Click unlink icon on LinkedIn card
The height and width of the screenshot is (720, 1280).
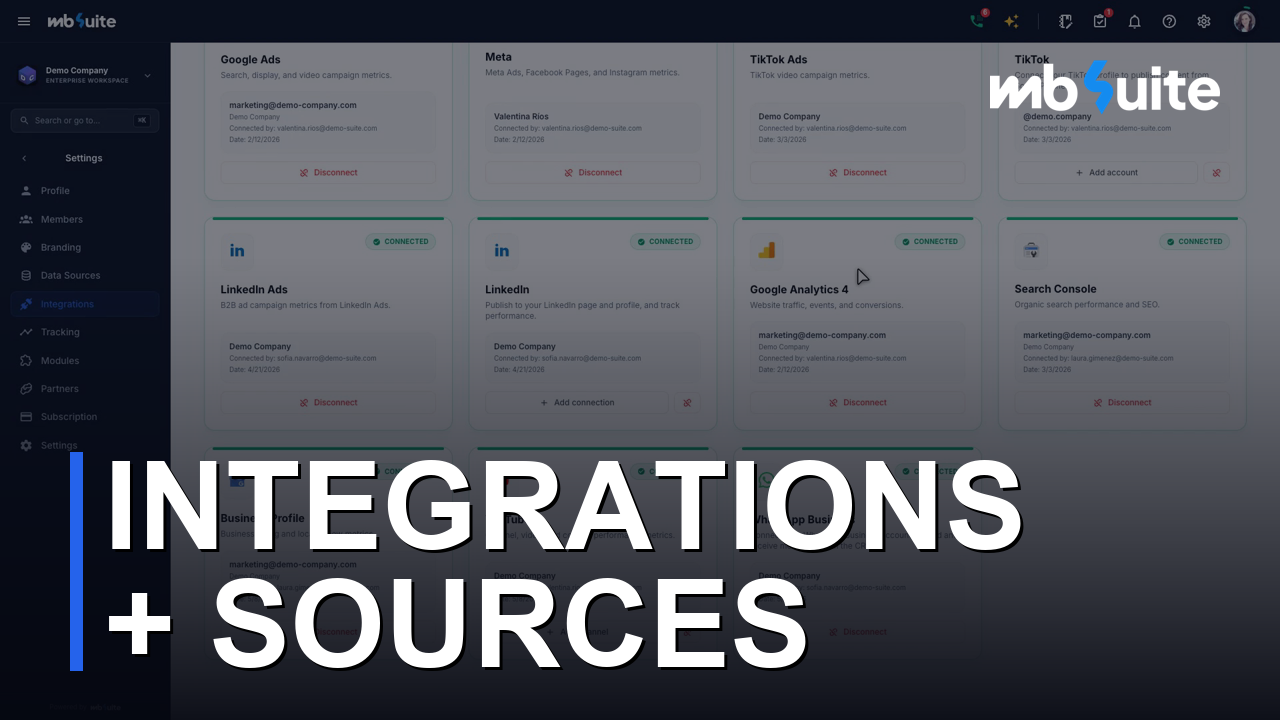(x=687, y=403)
